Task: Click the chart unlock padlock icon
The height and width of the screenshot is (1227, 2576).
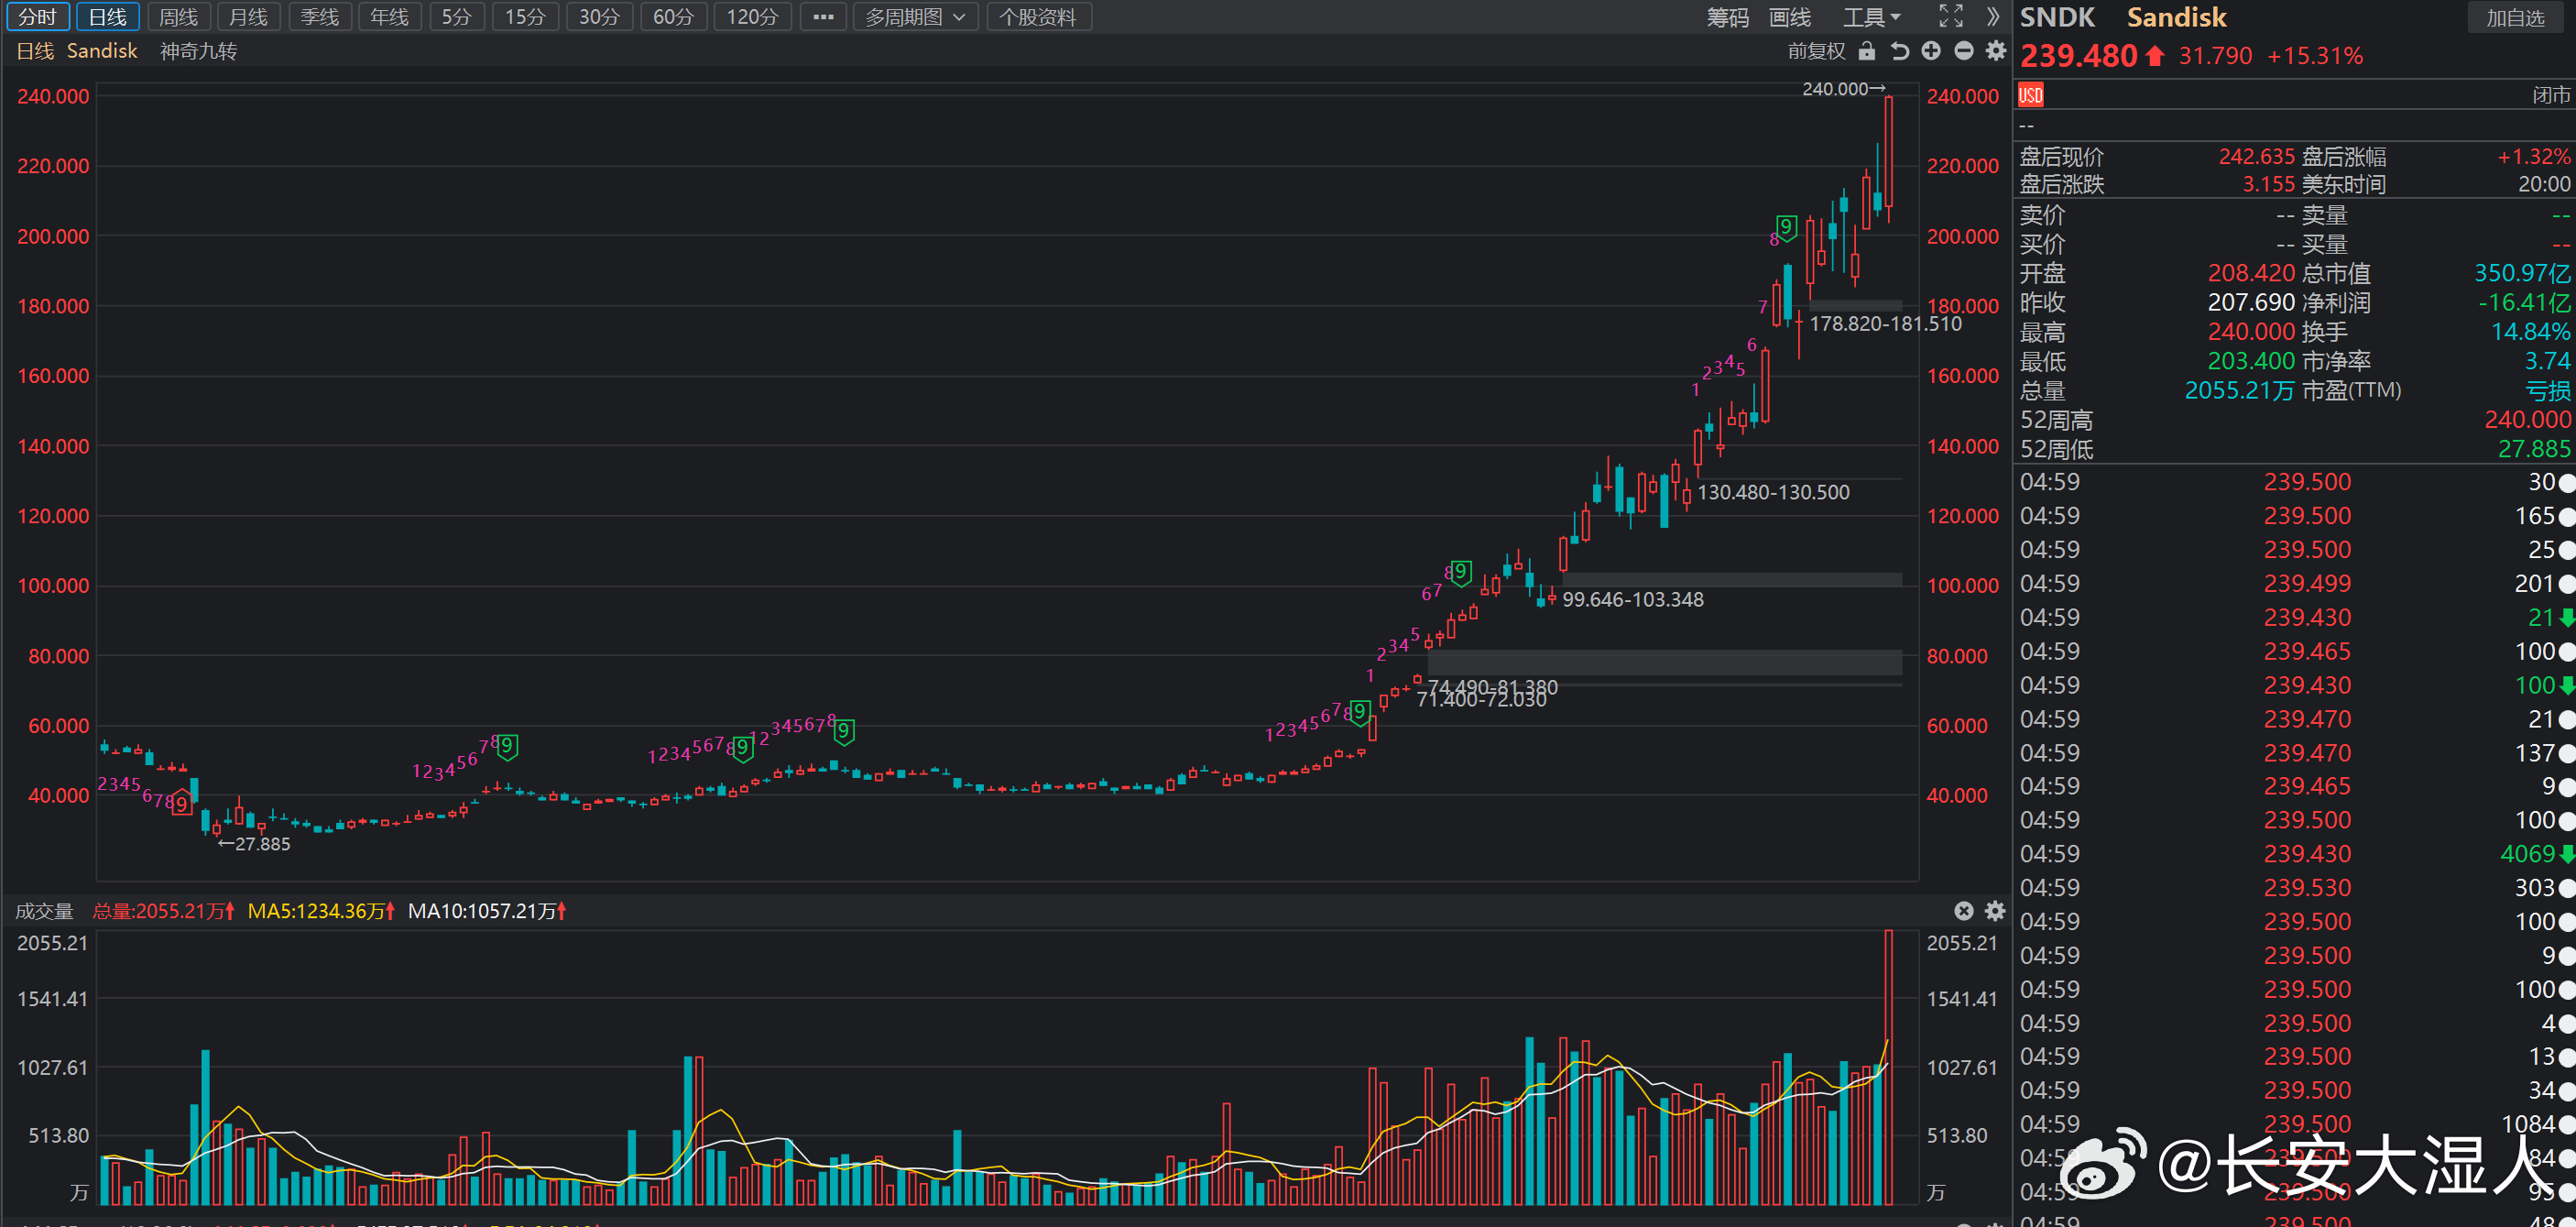Action: 1866,51
